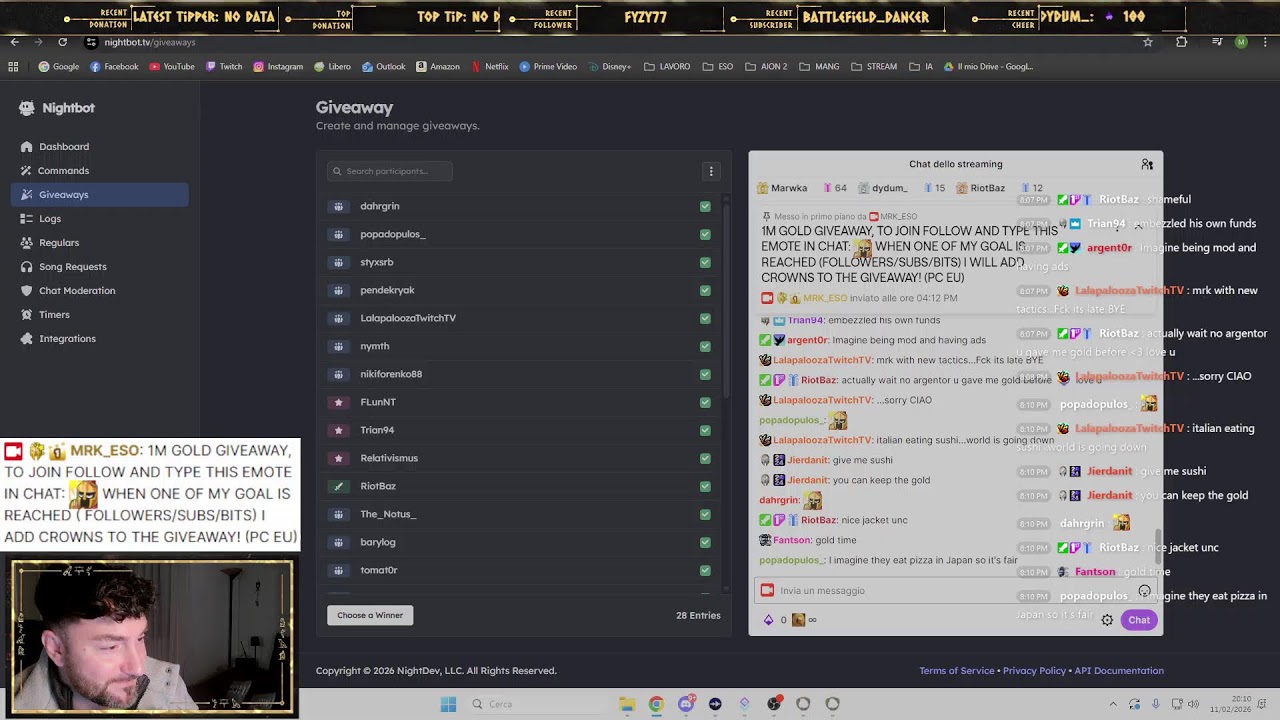Open chat community users icon
This screenshot has height=720, width=1280.
1147,164
